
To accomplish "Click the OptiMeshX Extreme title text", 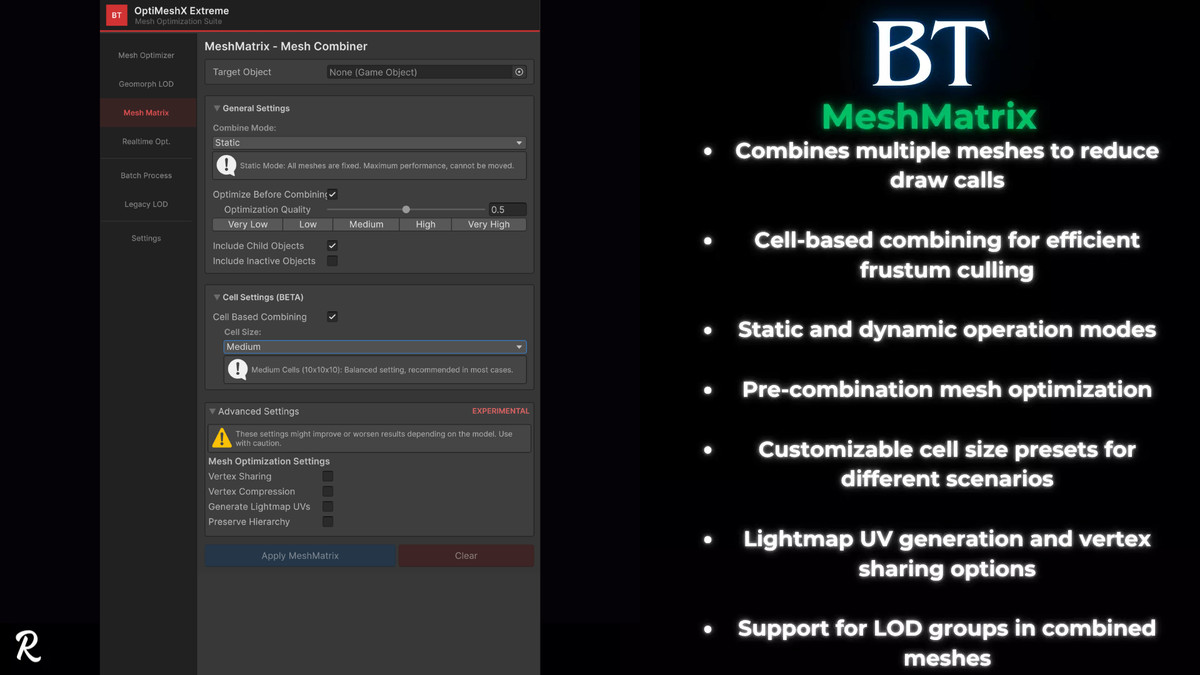I will [182, 11].
